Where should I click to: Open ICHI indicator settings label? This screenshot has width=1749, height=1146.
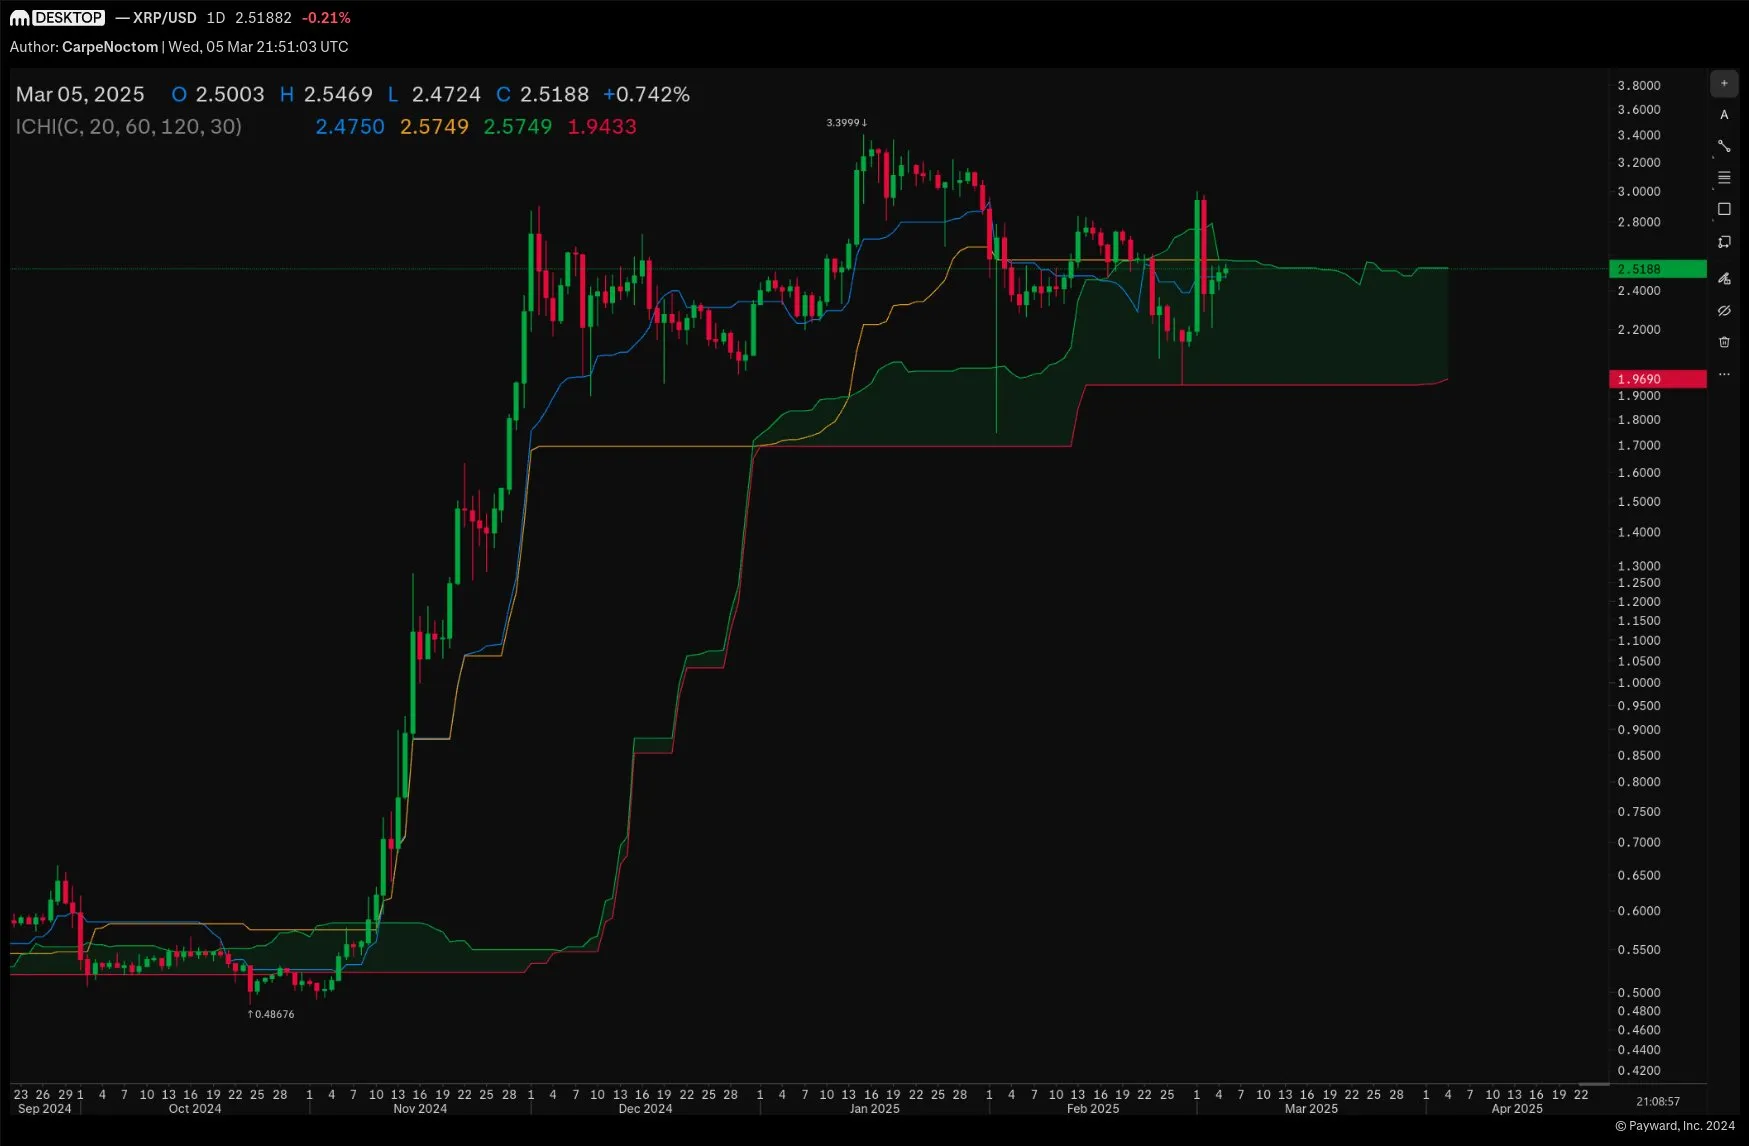click(x=128, y=127)
